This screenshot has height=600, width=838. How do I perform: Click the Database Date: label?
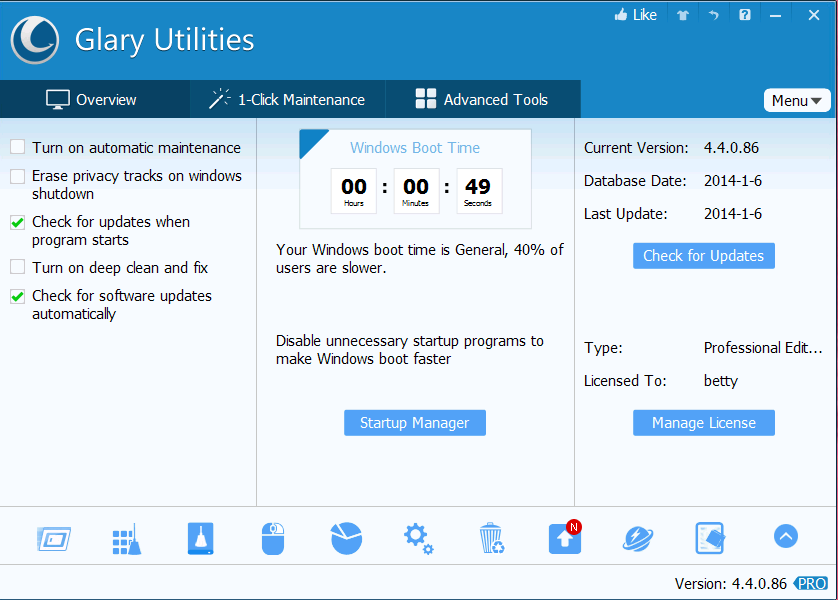tap(635, 181)
